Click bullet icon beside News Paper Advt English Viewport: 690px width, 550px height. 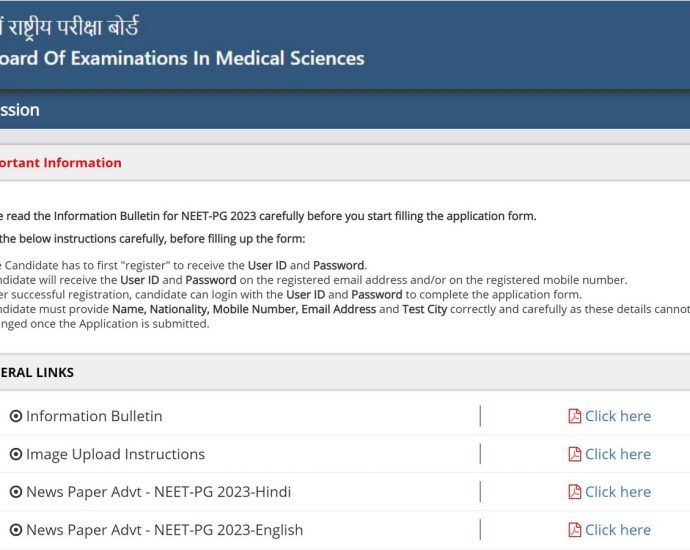(x=16, y=530)
